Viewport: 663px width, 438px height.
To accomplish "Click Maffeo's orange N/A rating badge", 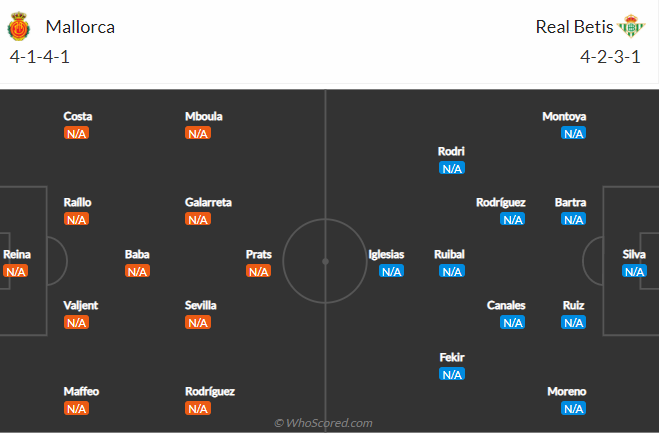I will pyautogui.click(x=77, y=408).
